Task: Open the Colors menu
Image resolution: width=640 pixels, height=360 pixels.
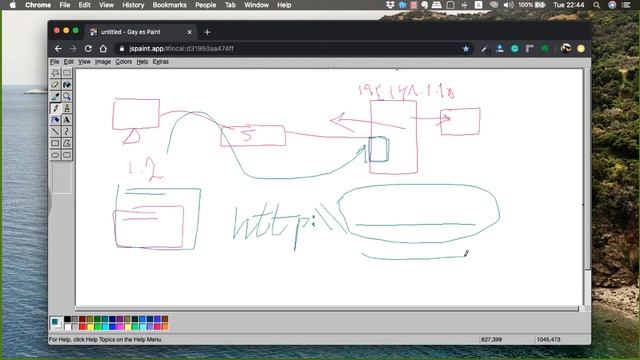Action: [123, 62]
